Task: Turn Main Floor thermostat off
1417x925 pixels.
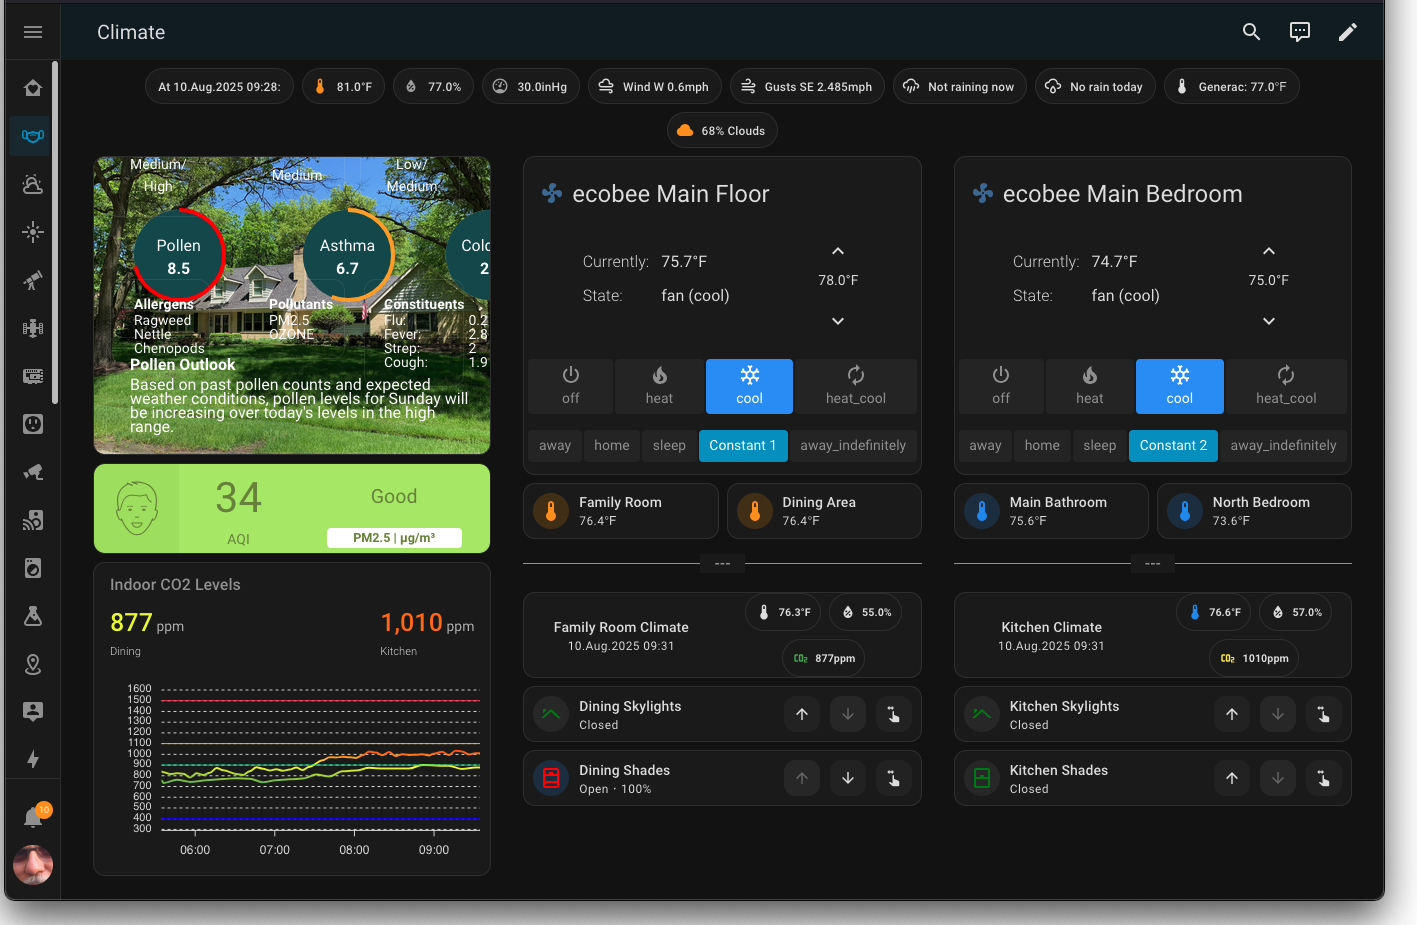Action: point(571,386)
